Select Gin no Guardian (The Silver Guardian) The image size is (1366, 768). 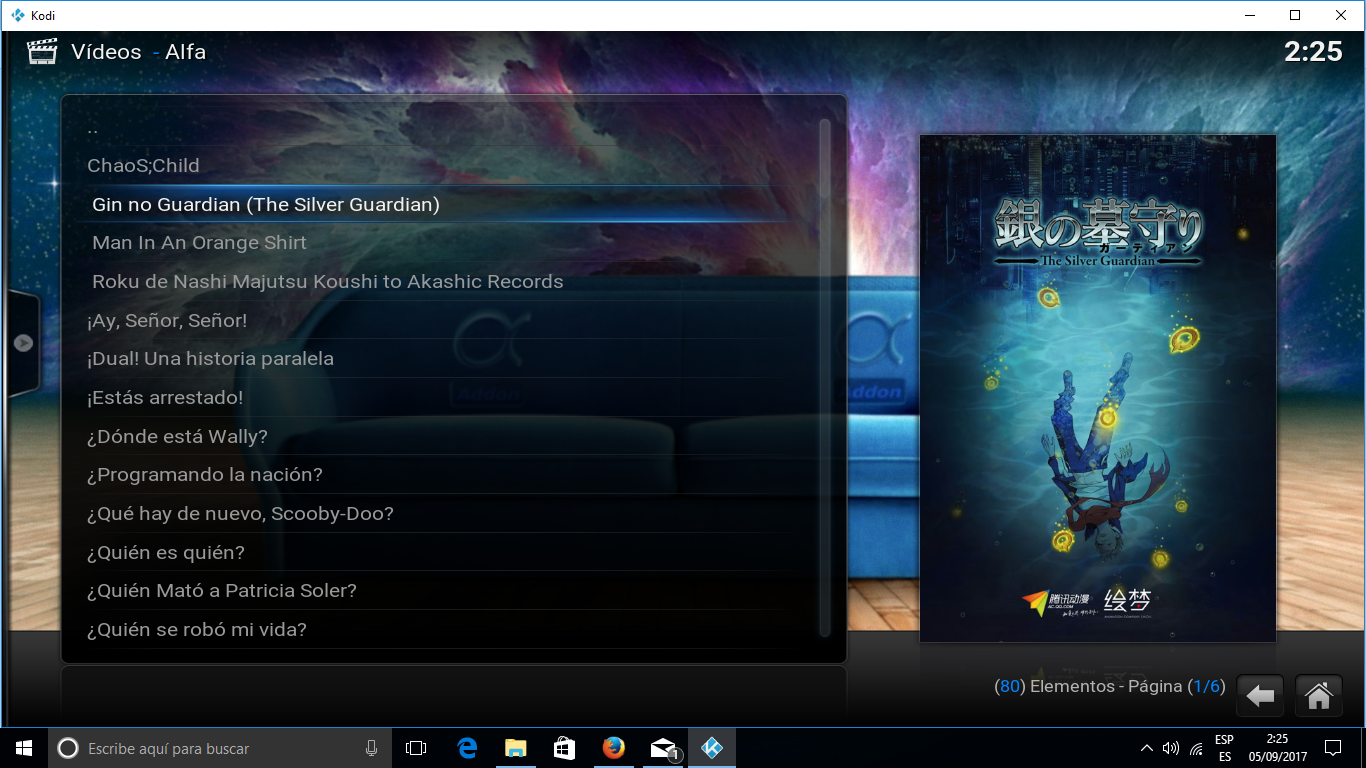[440, 204]
